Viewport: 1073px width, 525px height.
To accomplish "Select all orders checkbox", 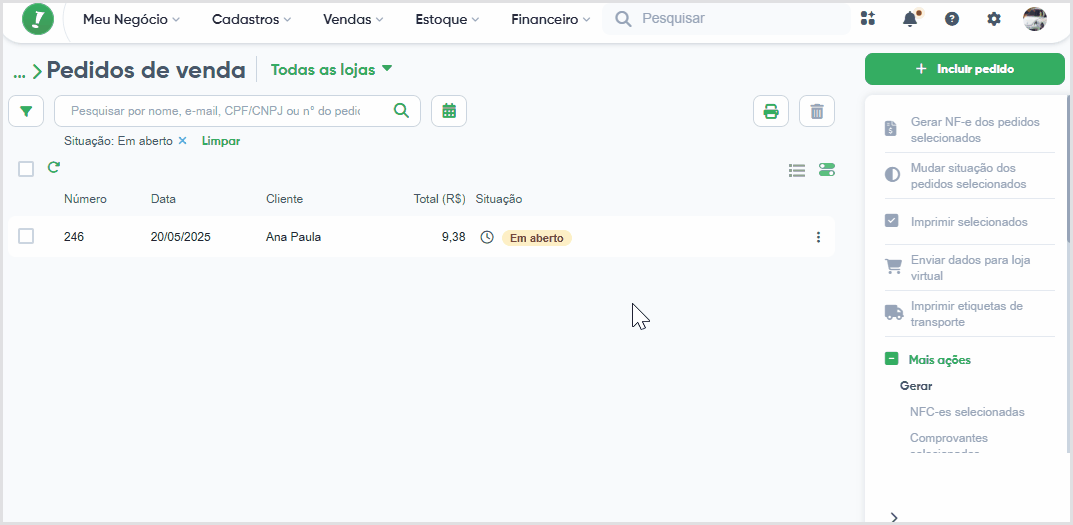I will coord(26,169).
